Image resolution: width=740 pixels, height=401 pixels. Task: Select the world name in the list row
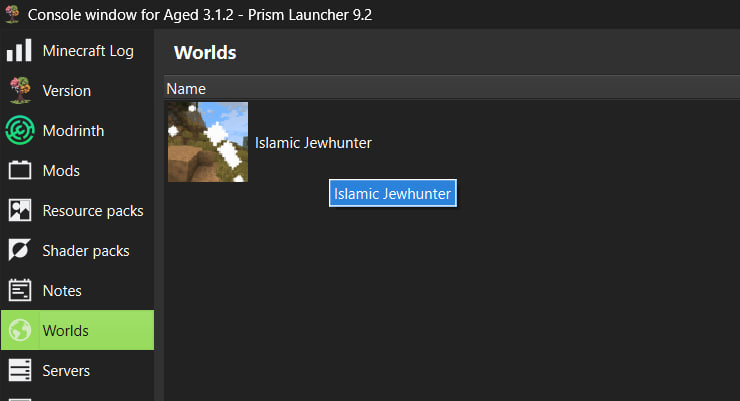tap(313, 142)
